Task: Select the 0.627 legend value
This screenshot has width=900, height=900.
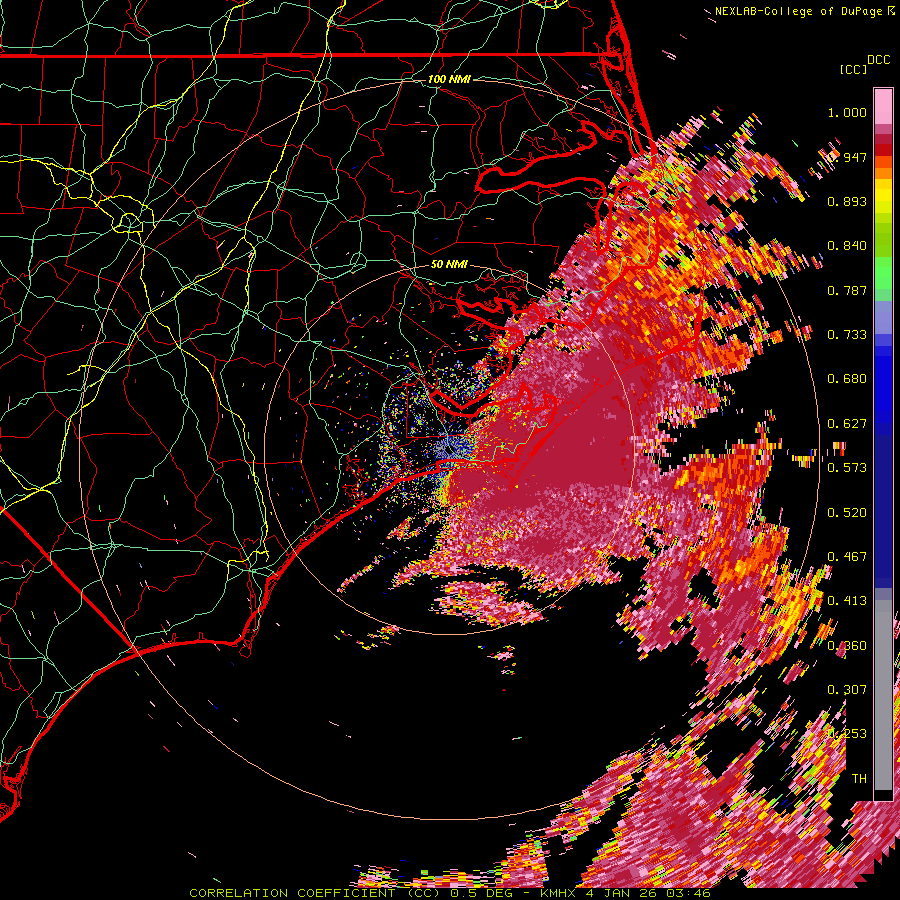Action: tap(847, 424)
